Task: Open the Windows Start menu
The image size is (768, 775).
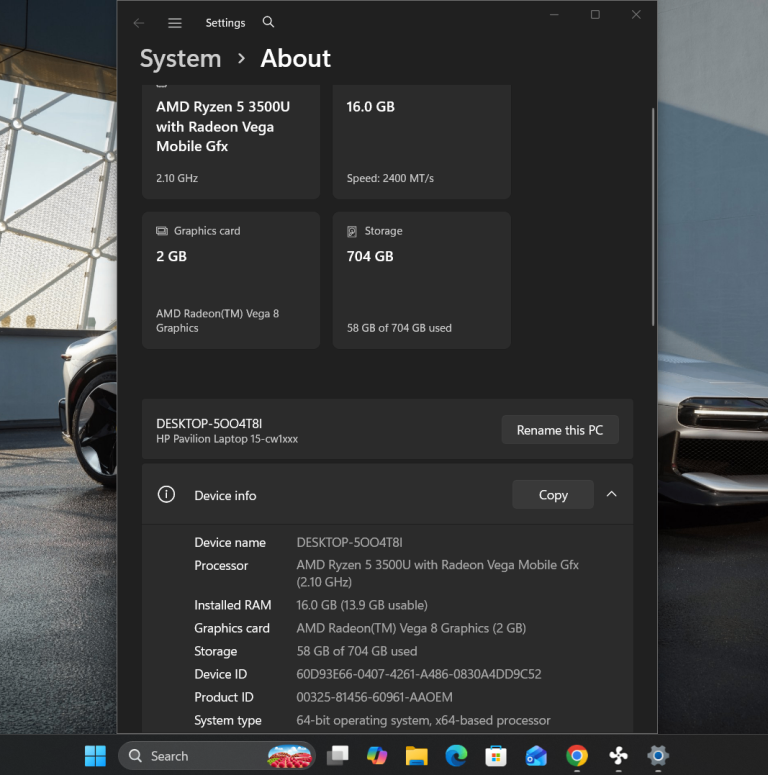Action: coord(95,756)
